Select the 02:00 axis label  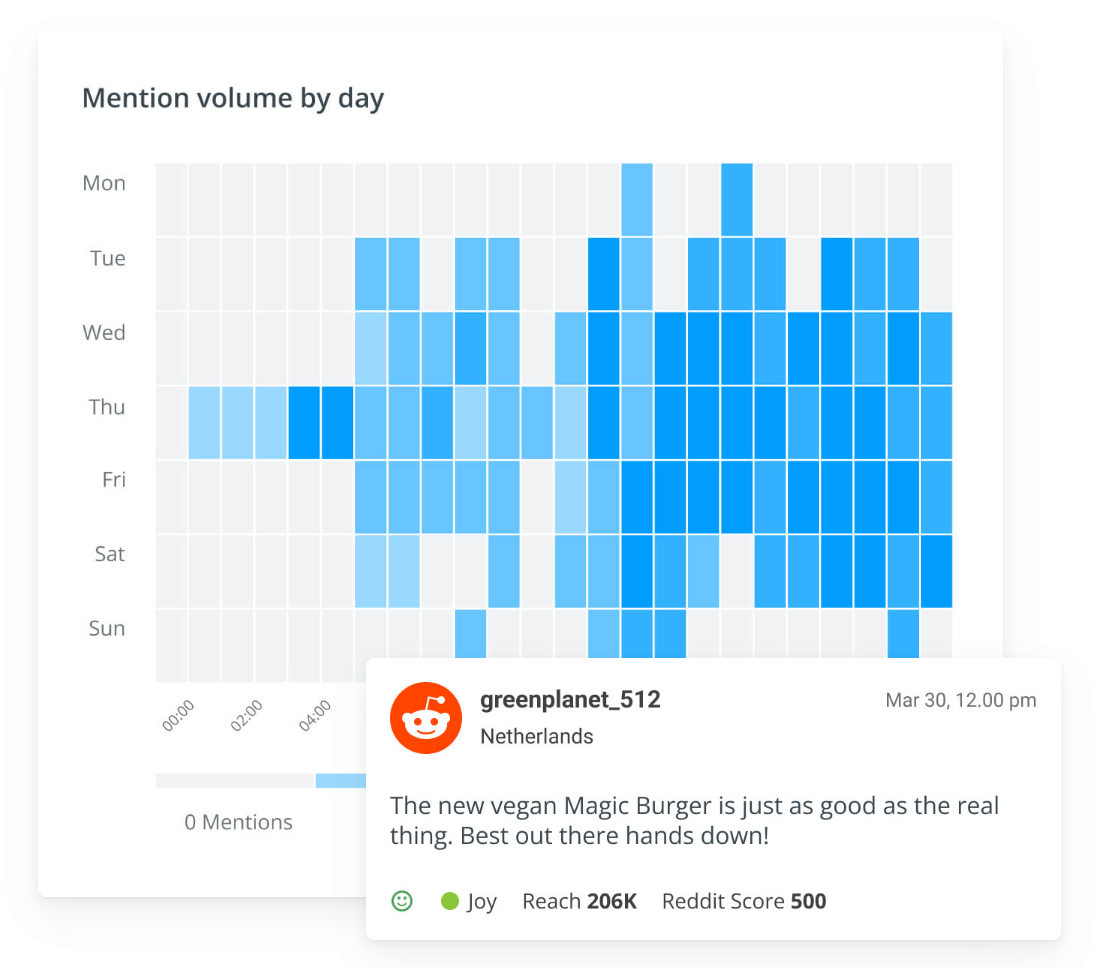click(247, 712)
